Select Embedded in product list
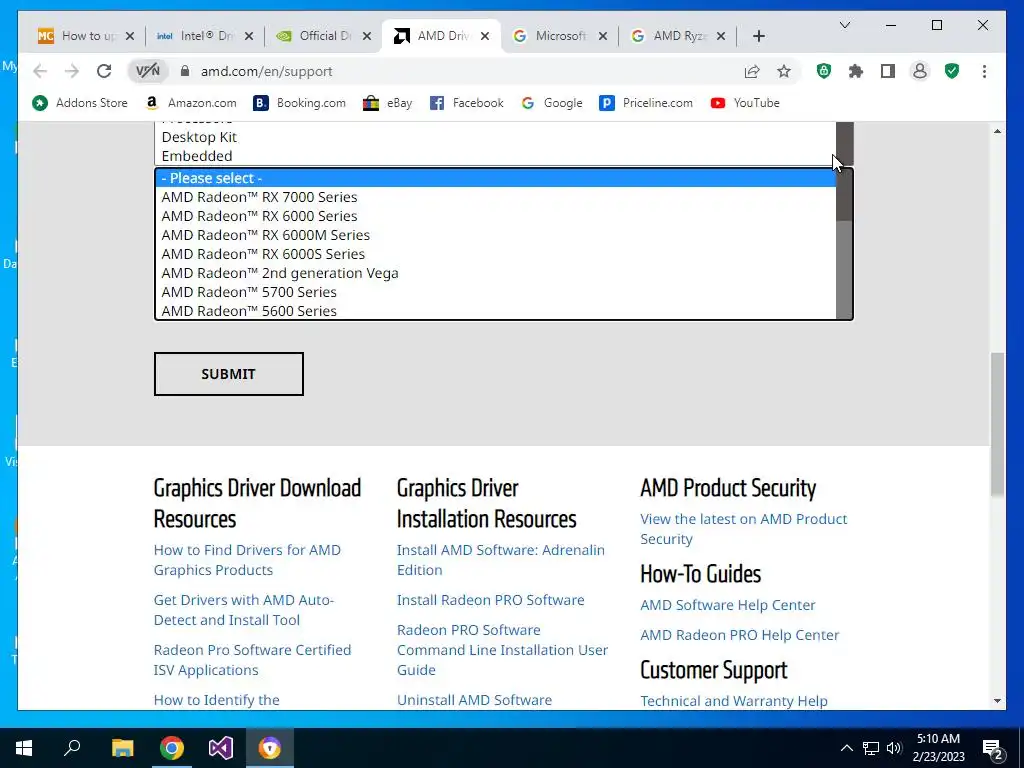 click(x=496, y=156)
